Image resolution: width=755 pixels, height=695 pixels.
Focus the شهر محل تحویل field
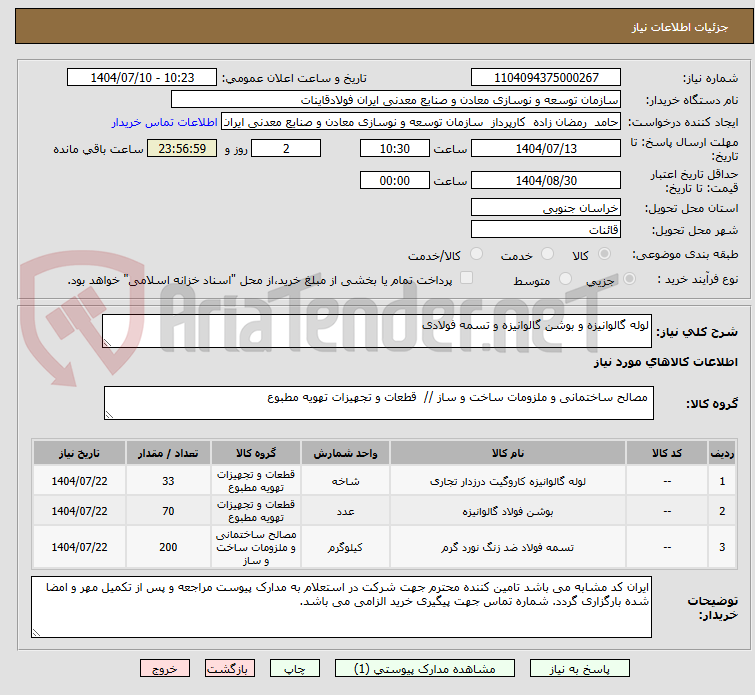tap(546, 229)
